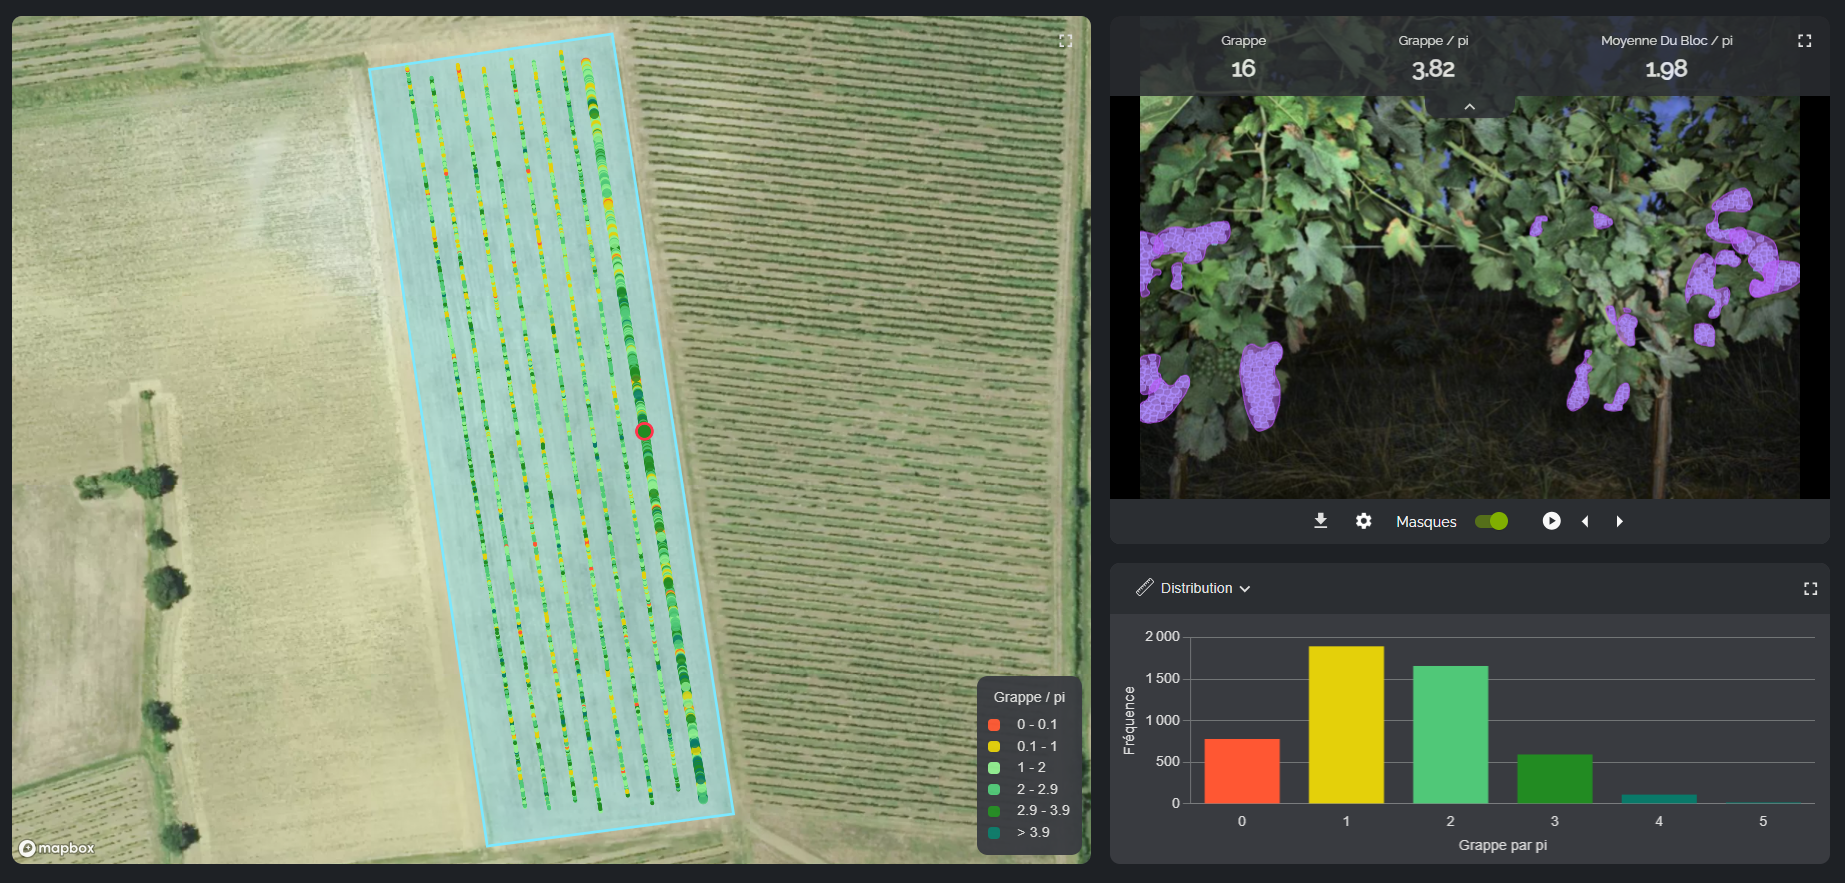This screenshot has height=883, width=1845.
Task: Click the ruler icon beside Distribution
Action: point(1144,587)
